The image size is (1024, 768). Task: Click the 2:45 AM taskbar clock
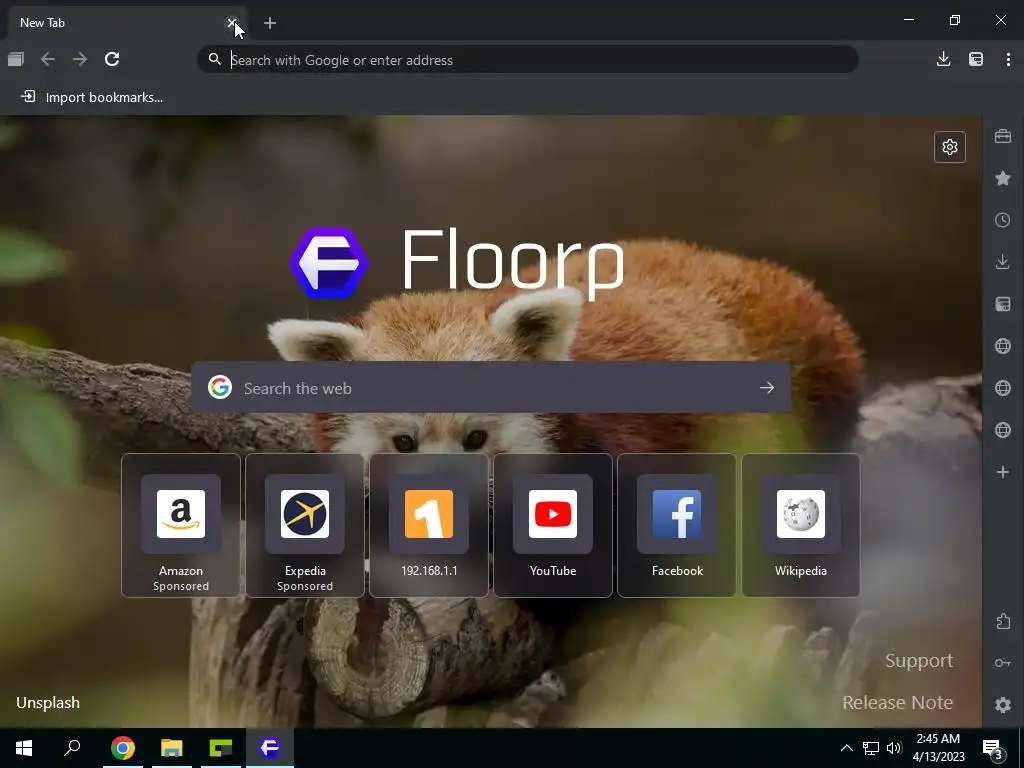coord(938,748)
